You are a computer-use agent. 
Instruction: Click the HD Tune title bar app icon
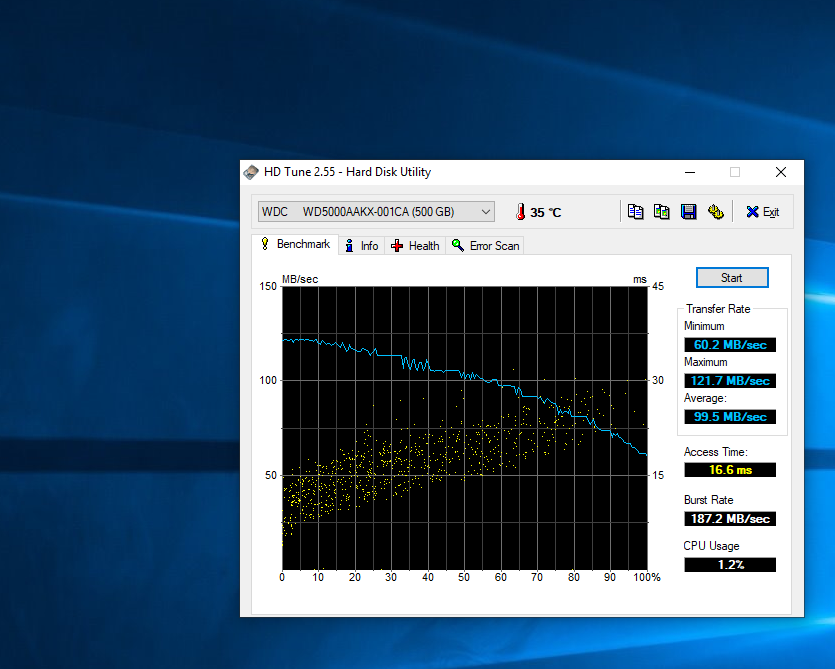pos(252,172)
